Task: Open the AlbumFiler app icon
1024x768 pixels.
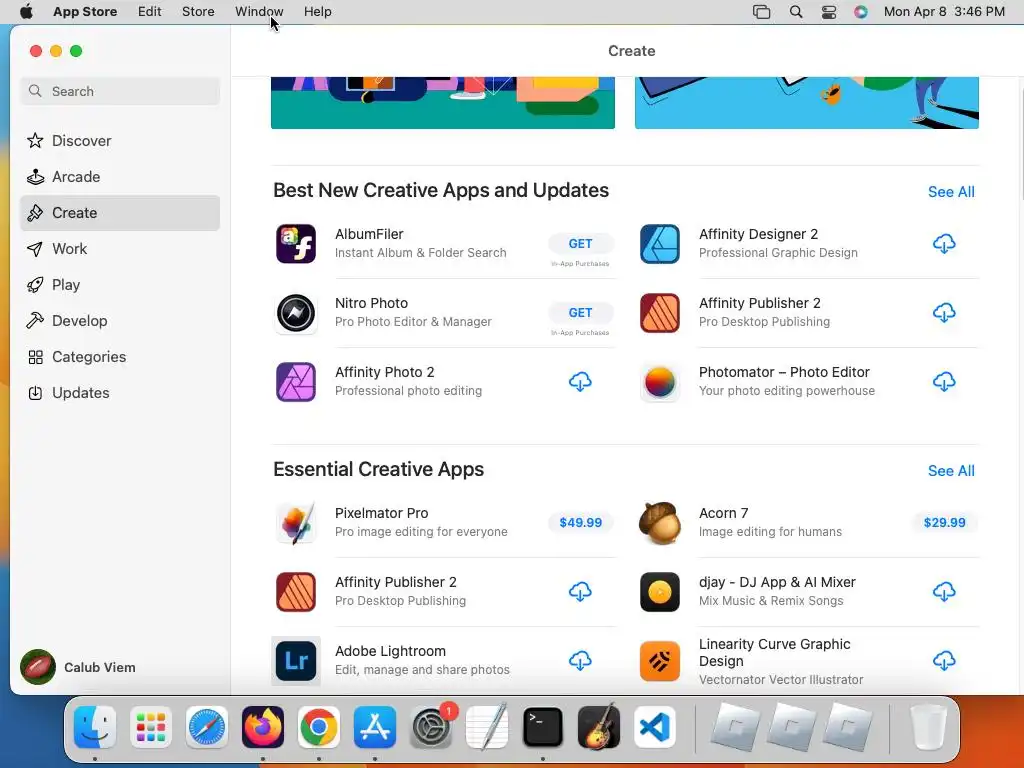Action: (x=296, y=244)
